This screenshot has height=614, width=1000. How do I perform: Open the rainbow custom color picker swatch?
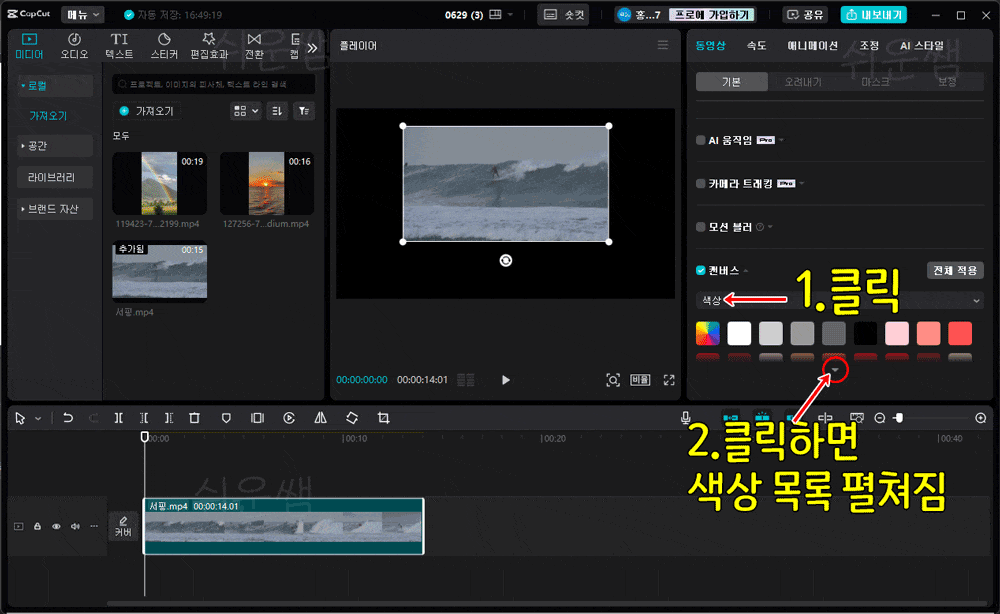(x=708, y=333)
